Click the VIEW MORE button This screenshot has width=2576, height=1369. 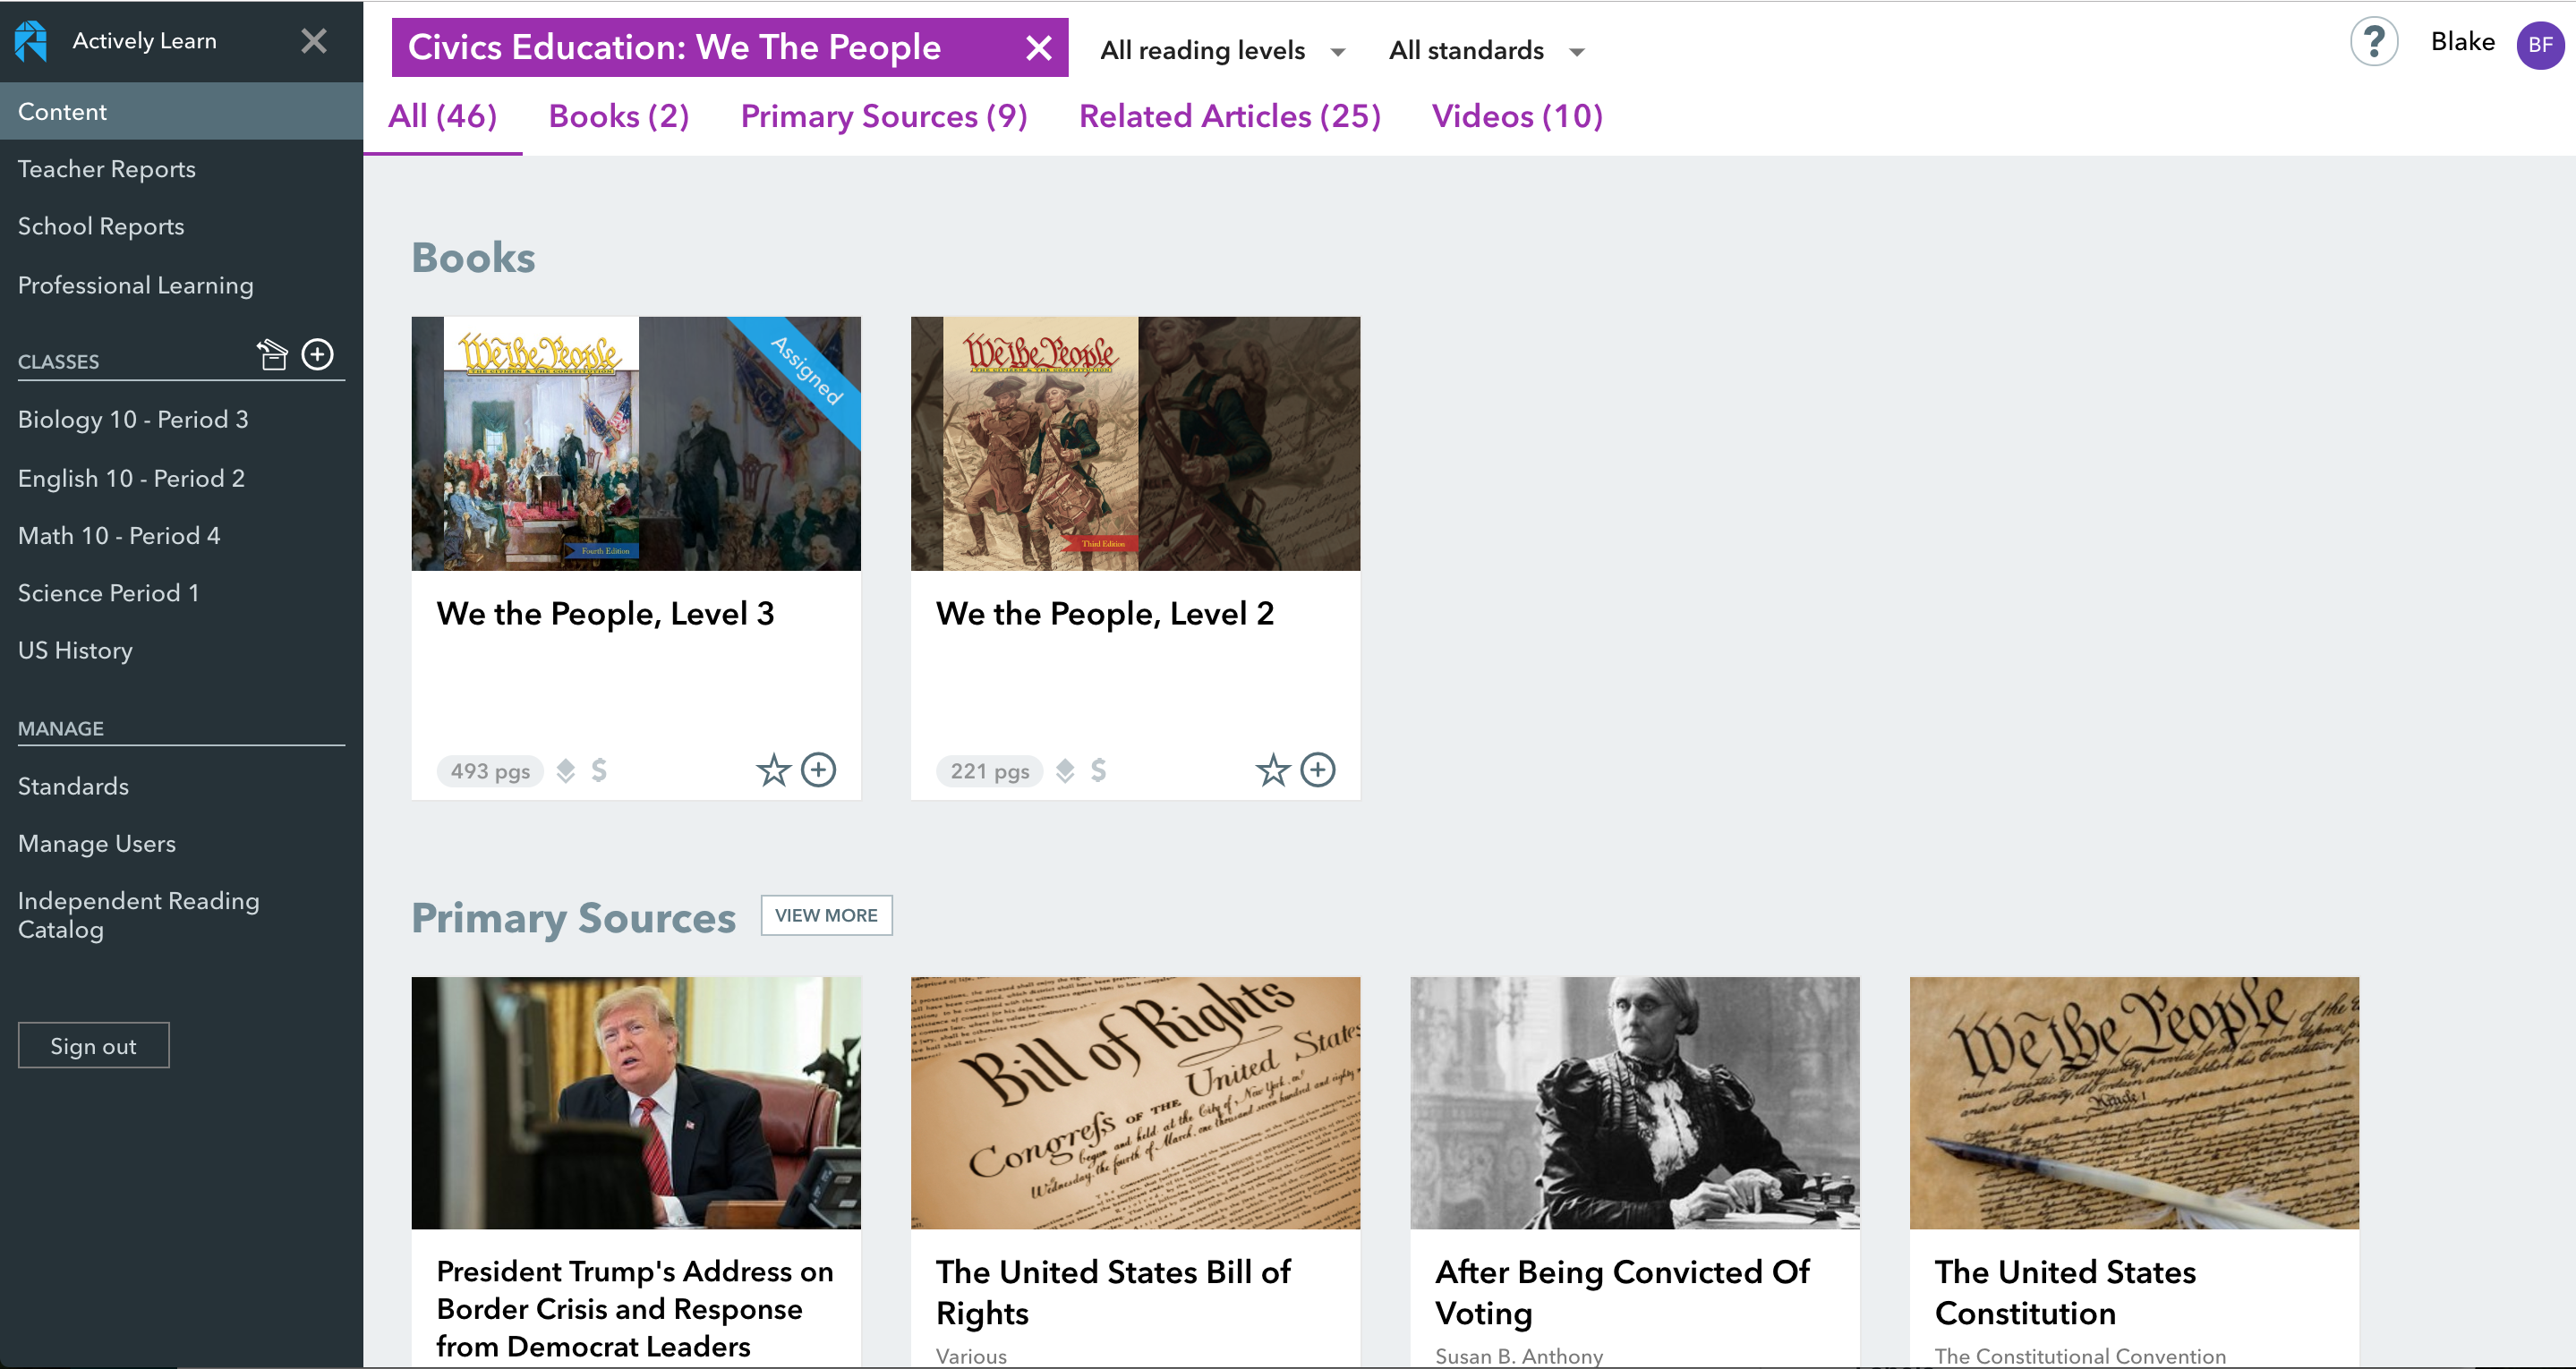[x=826, y=915]
